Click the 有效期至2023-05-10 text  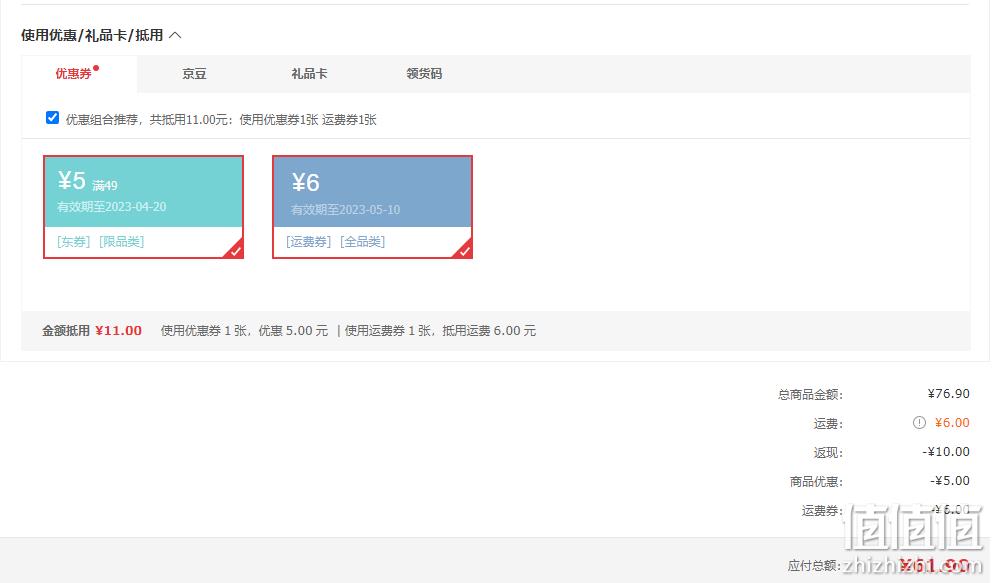coord(345,210)
